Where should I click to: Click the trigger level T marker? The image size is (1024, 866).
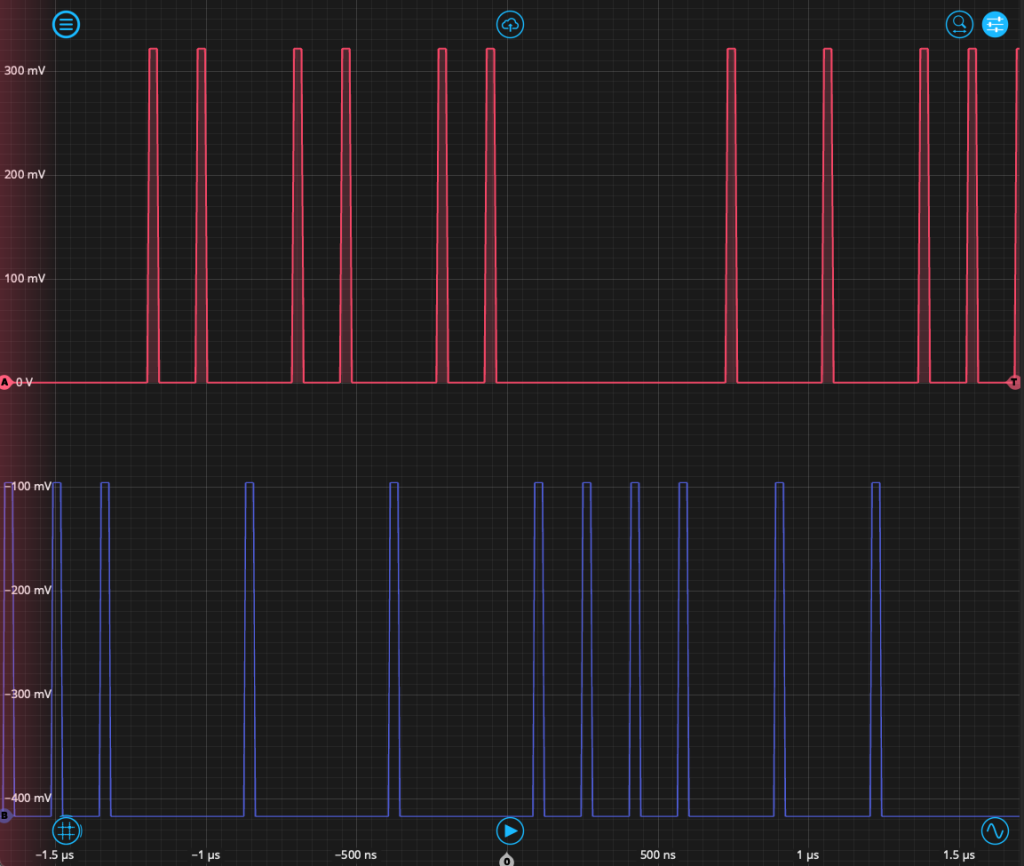pyautogui.click(x=1014, y=383)
